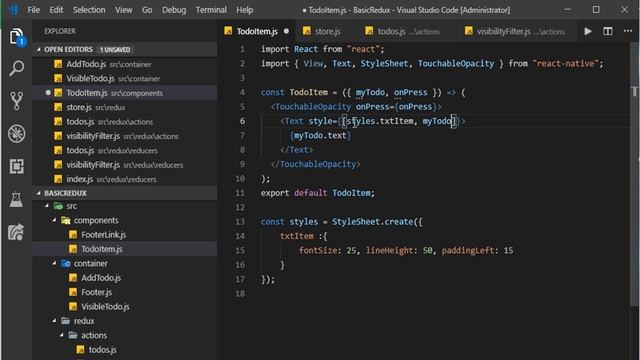Minimize the VS Code window
Screen dimensions: 640x360
tap(567, 9)
